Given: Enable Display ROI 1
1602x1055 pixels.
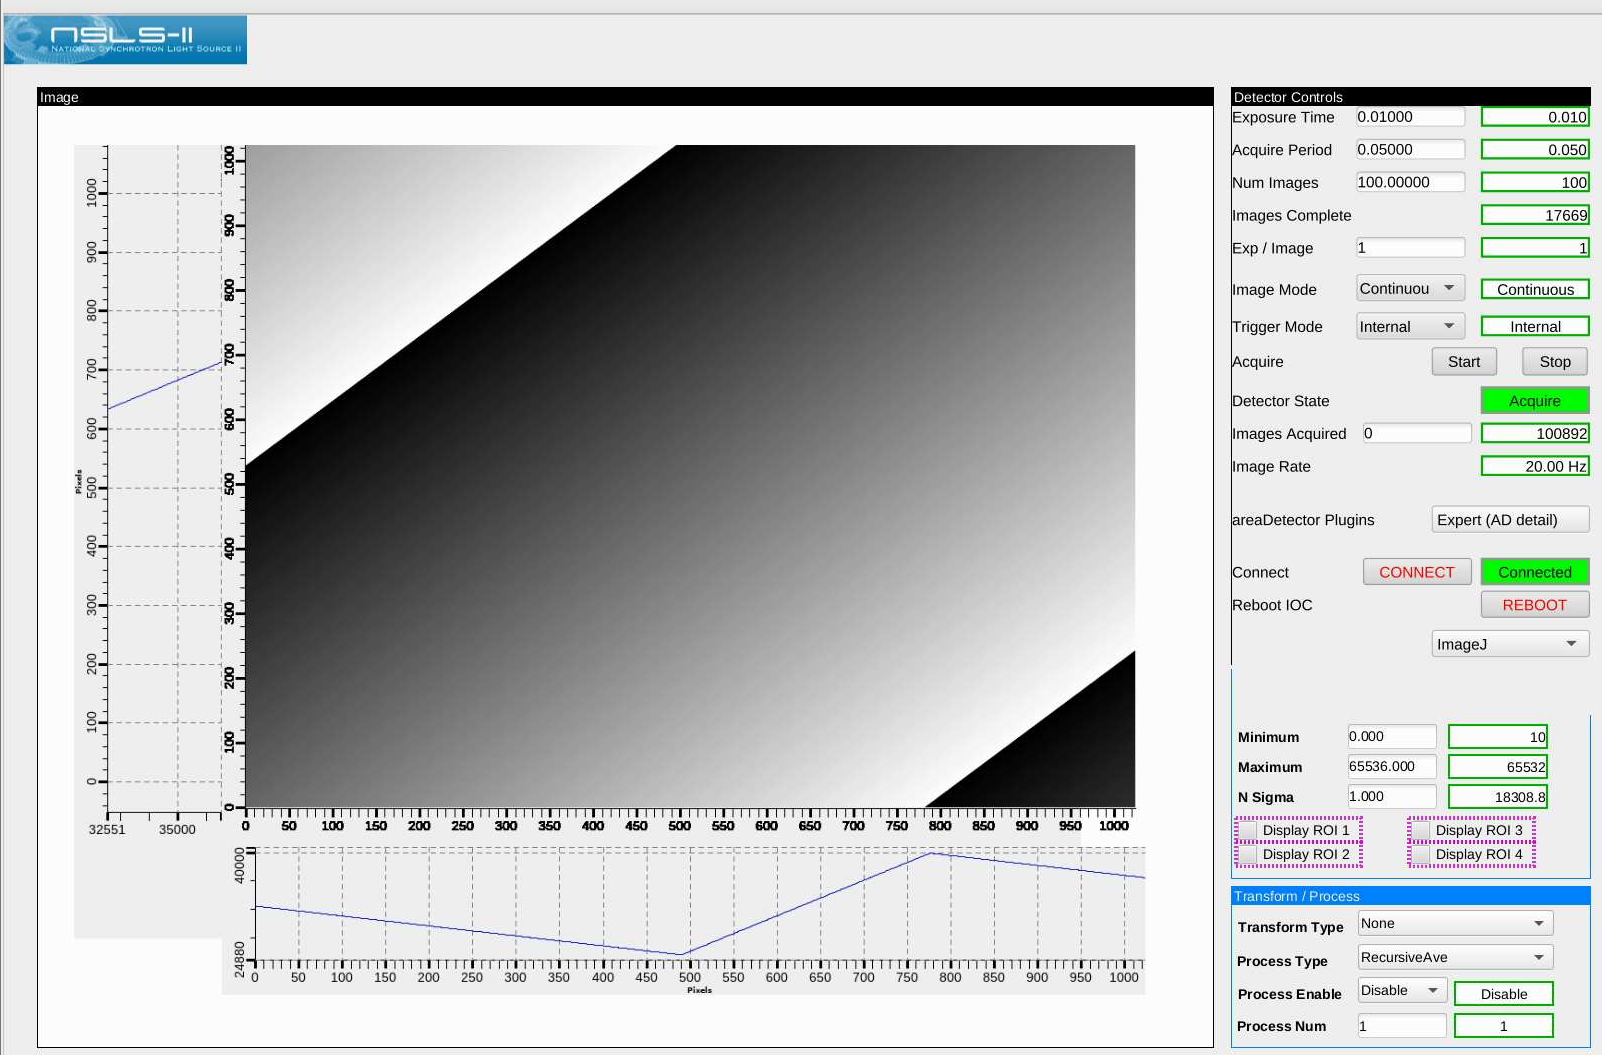Looking at the screenshot, I should tap(1248, 830).
